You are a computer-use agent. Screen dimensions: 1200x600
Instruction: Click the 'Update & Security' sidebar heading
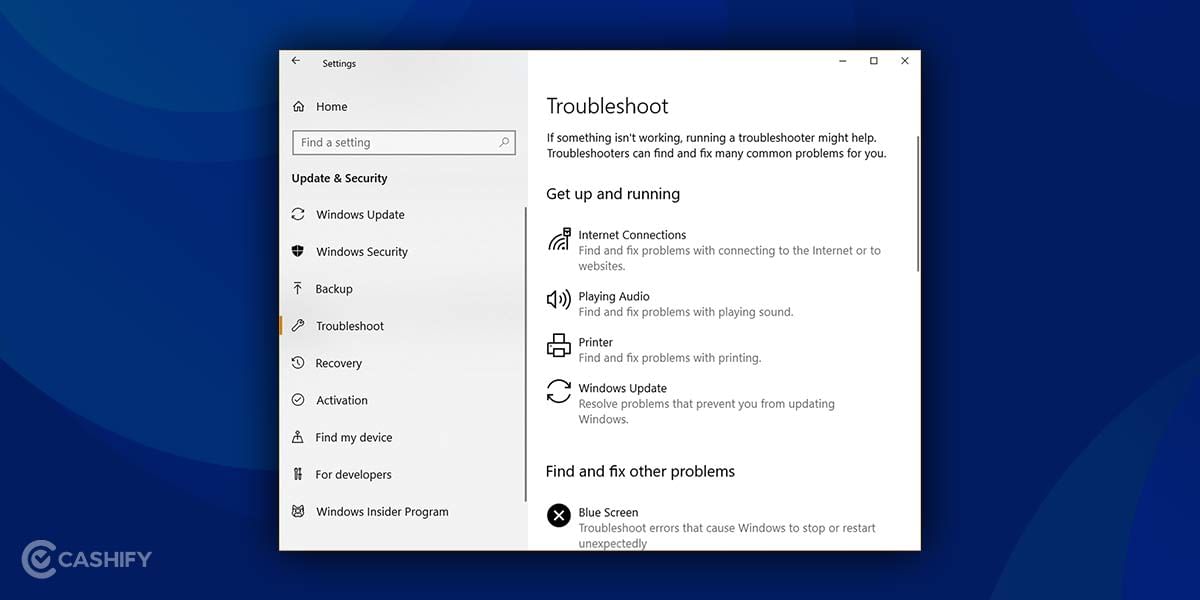[339, 178]
